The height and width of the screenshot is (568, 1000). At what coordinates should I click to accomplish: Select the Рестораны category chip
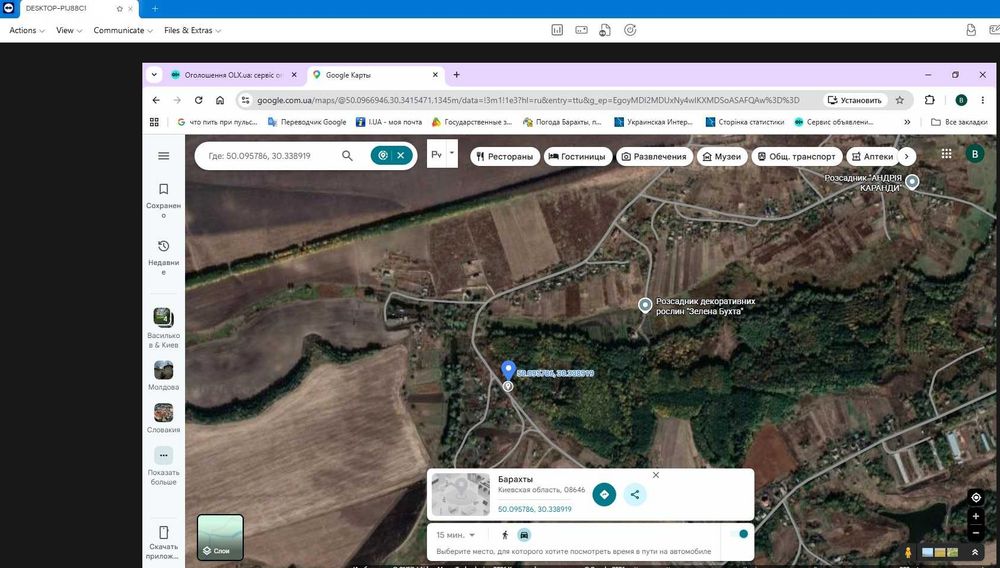(x=505, y=156)
